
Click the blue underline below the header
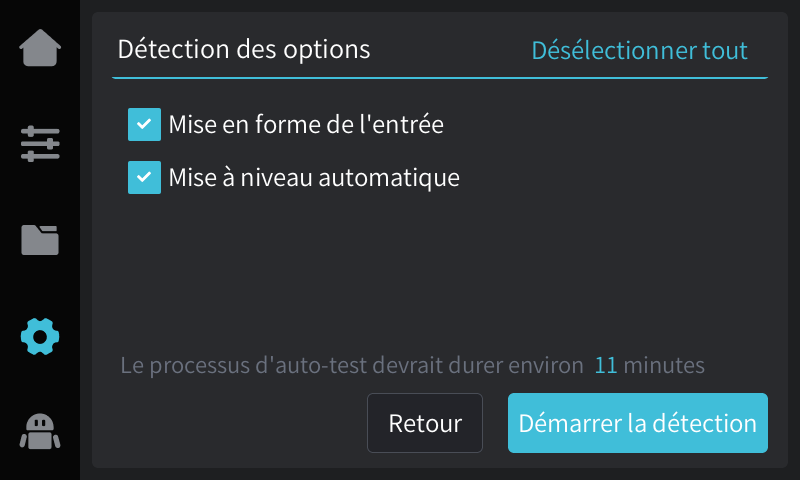pyautogui.click(x=440, y=77)
